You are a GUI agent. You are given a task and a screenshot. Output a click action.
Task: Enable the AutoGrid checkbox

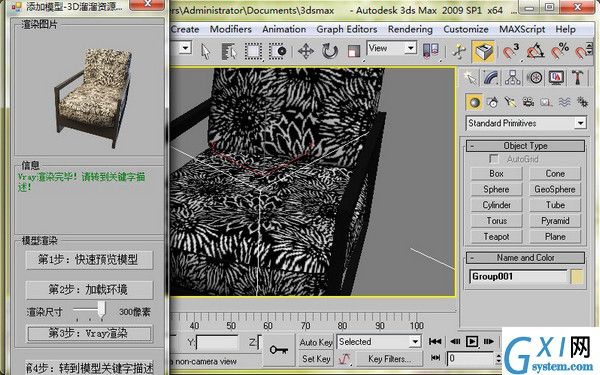(494, 159)
